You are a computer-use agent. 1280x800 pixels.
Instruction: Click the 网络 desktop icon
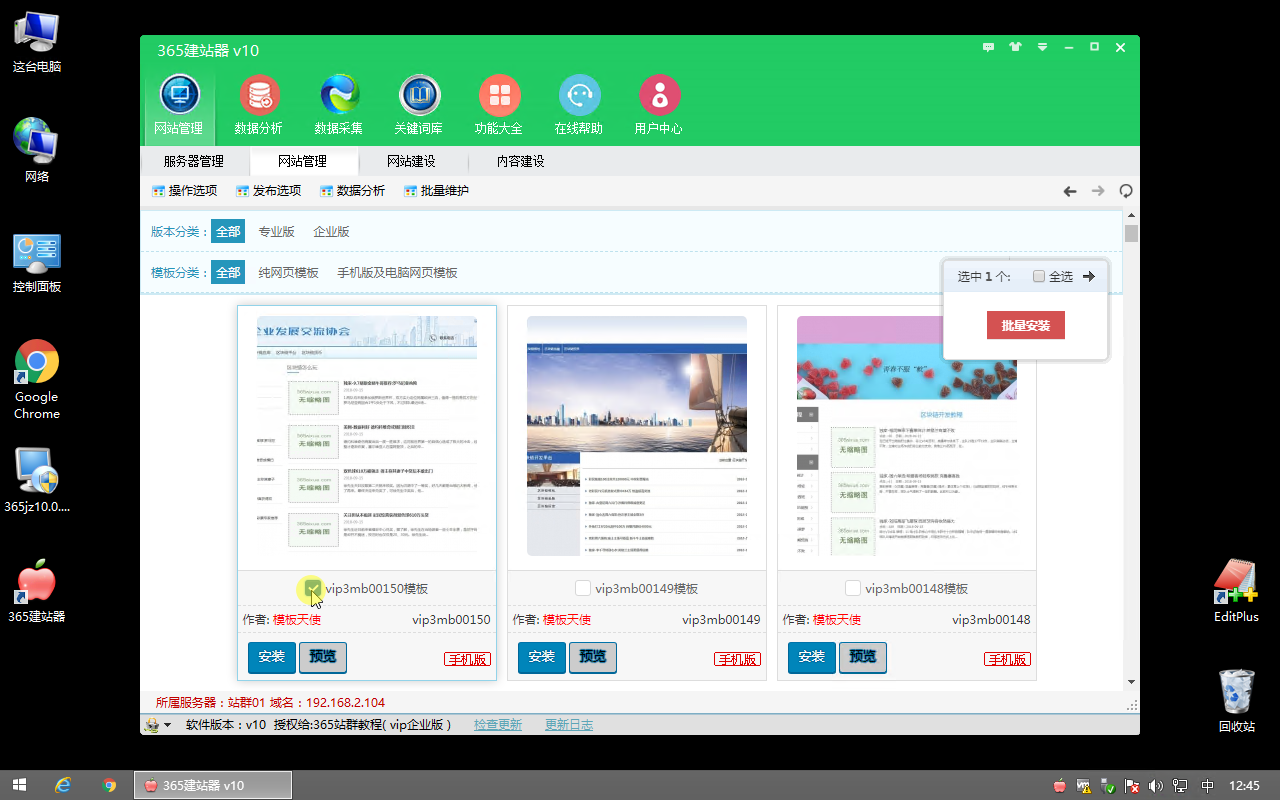point(37,150)
